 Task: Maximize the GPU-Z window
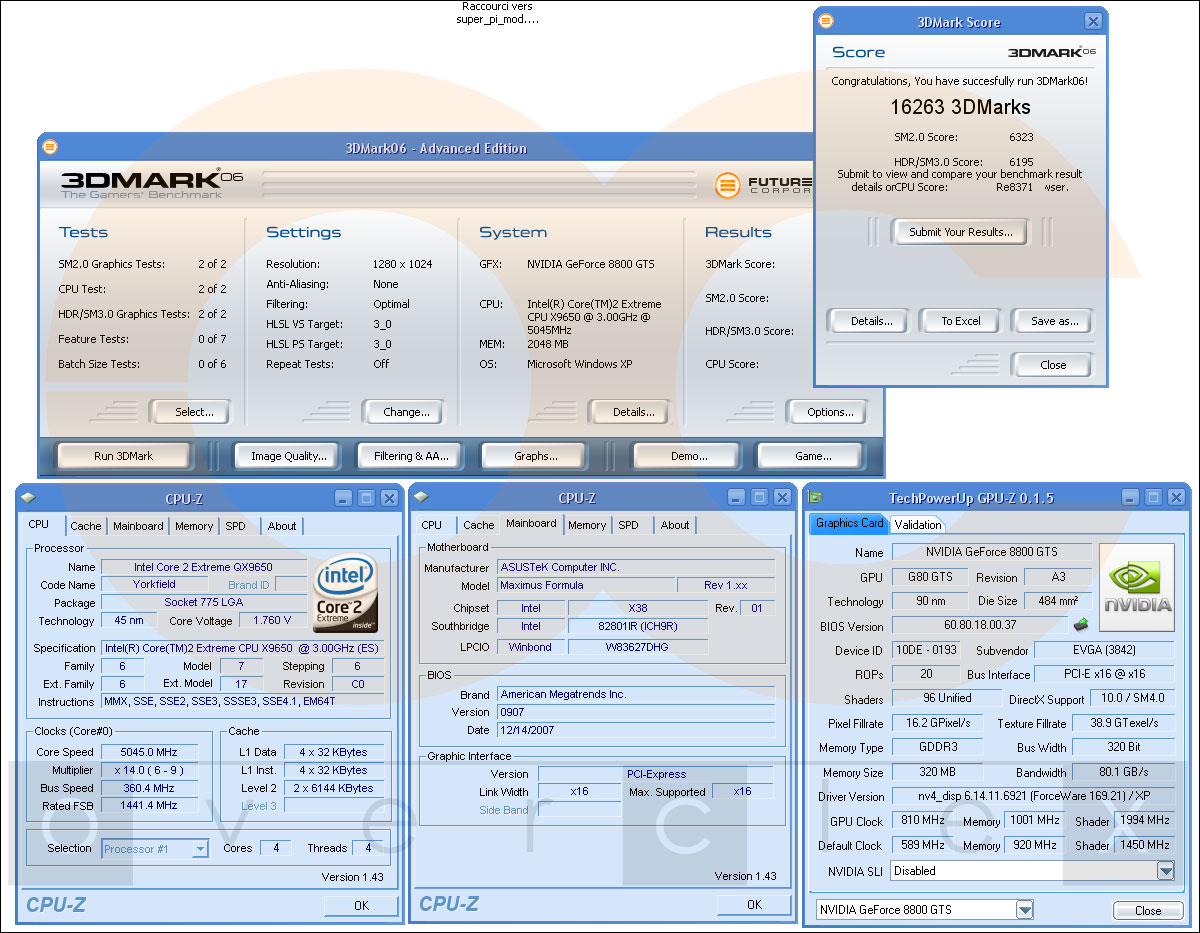pyautogui.click(x=1153, y=497)
